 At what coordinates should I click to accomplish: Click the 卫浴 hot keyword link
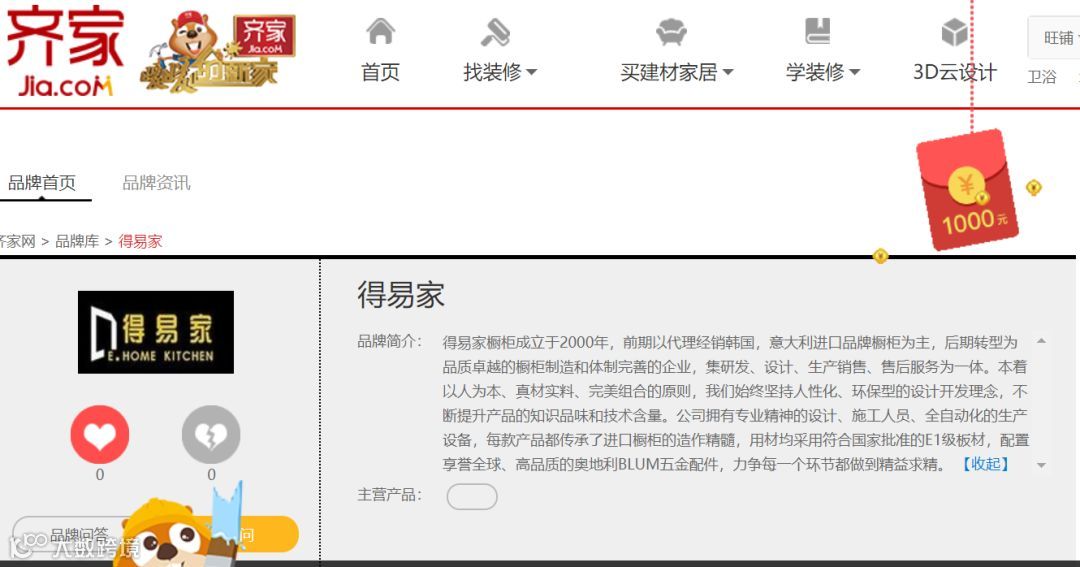click(x=1041, y=76)
